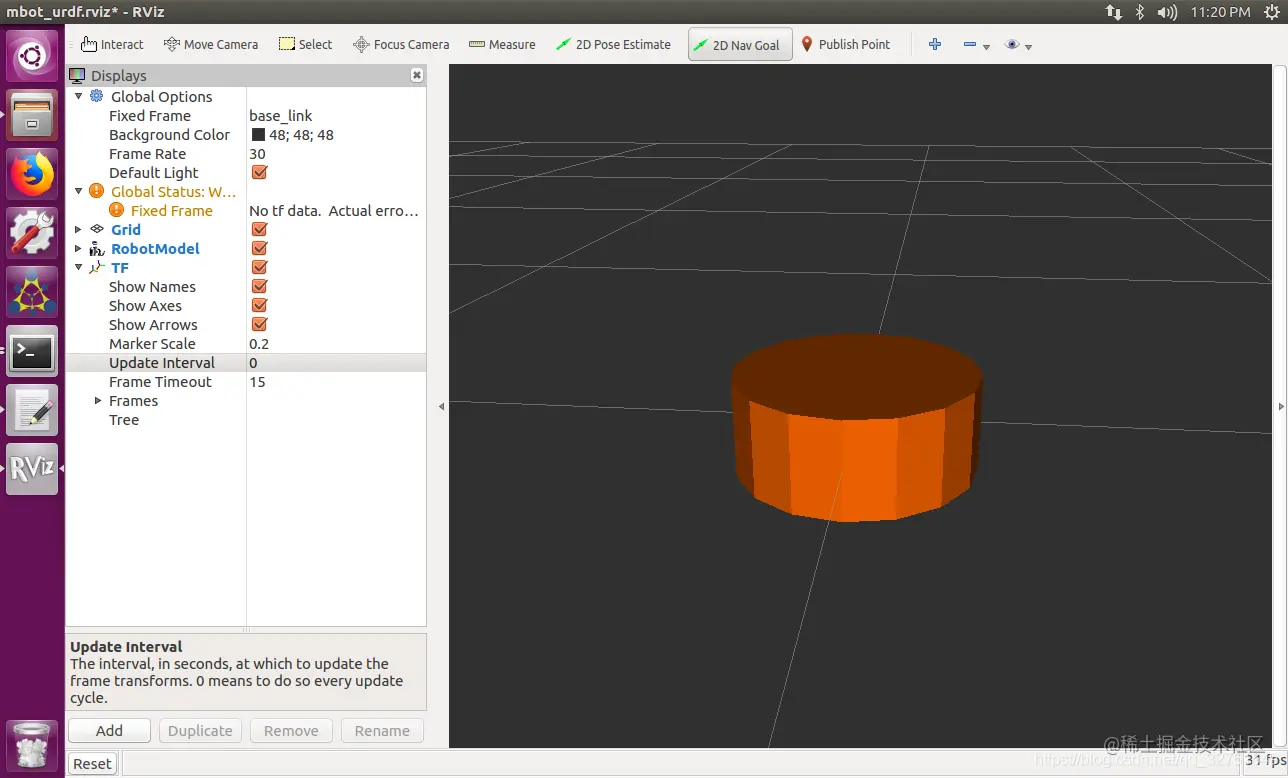Screen dimensions: 1288x778
Task: Click the Grid display icon
Action: (x=97, y=229)
